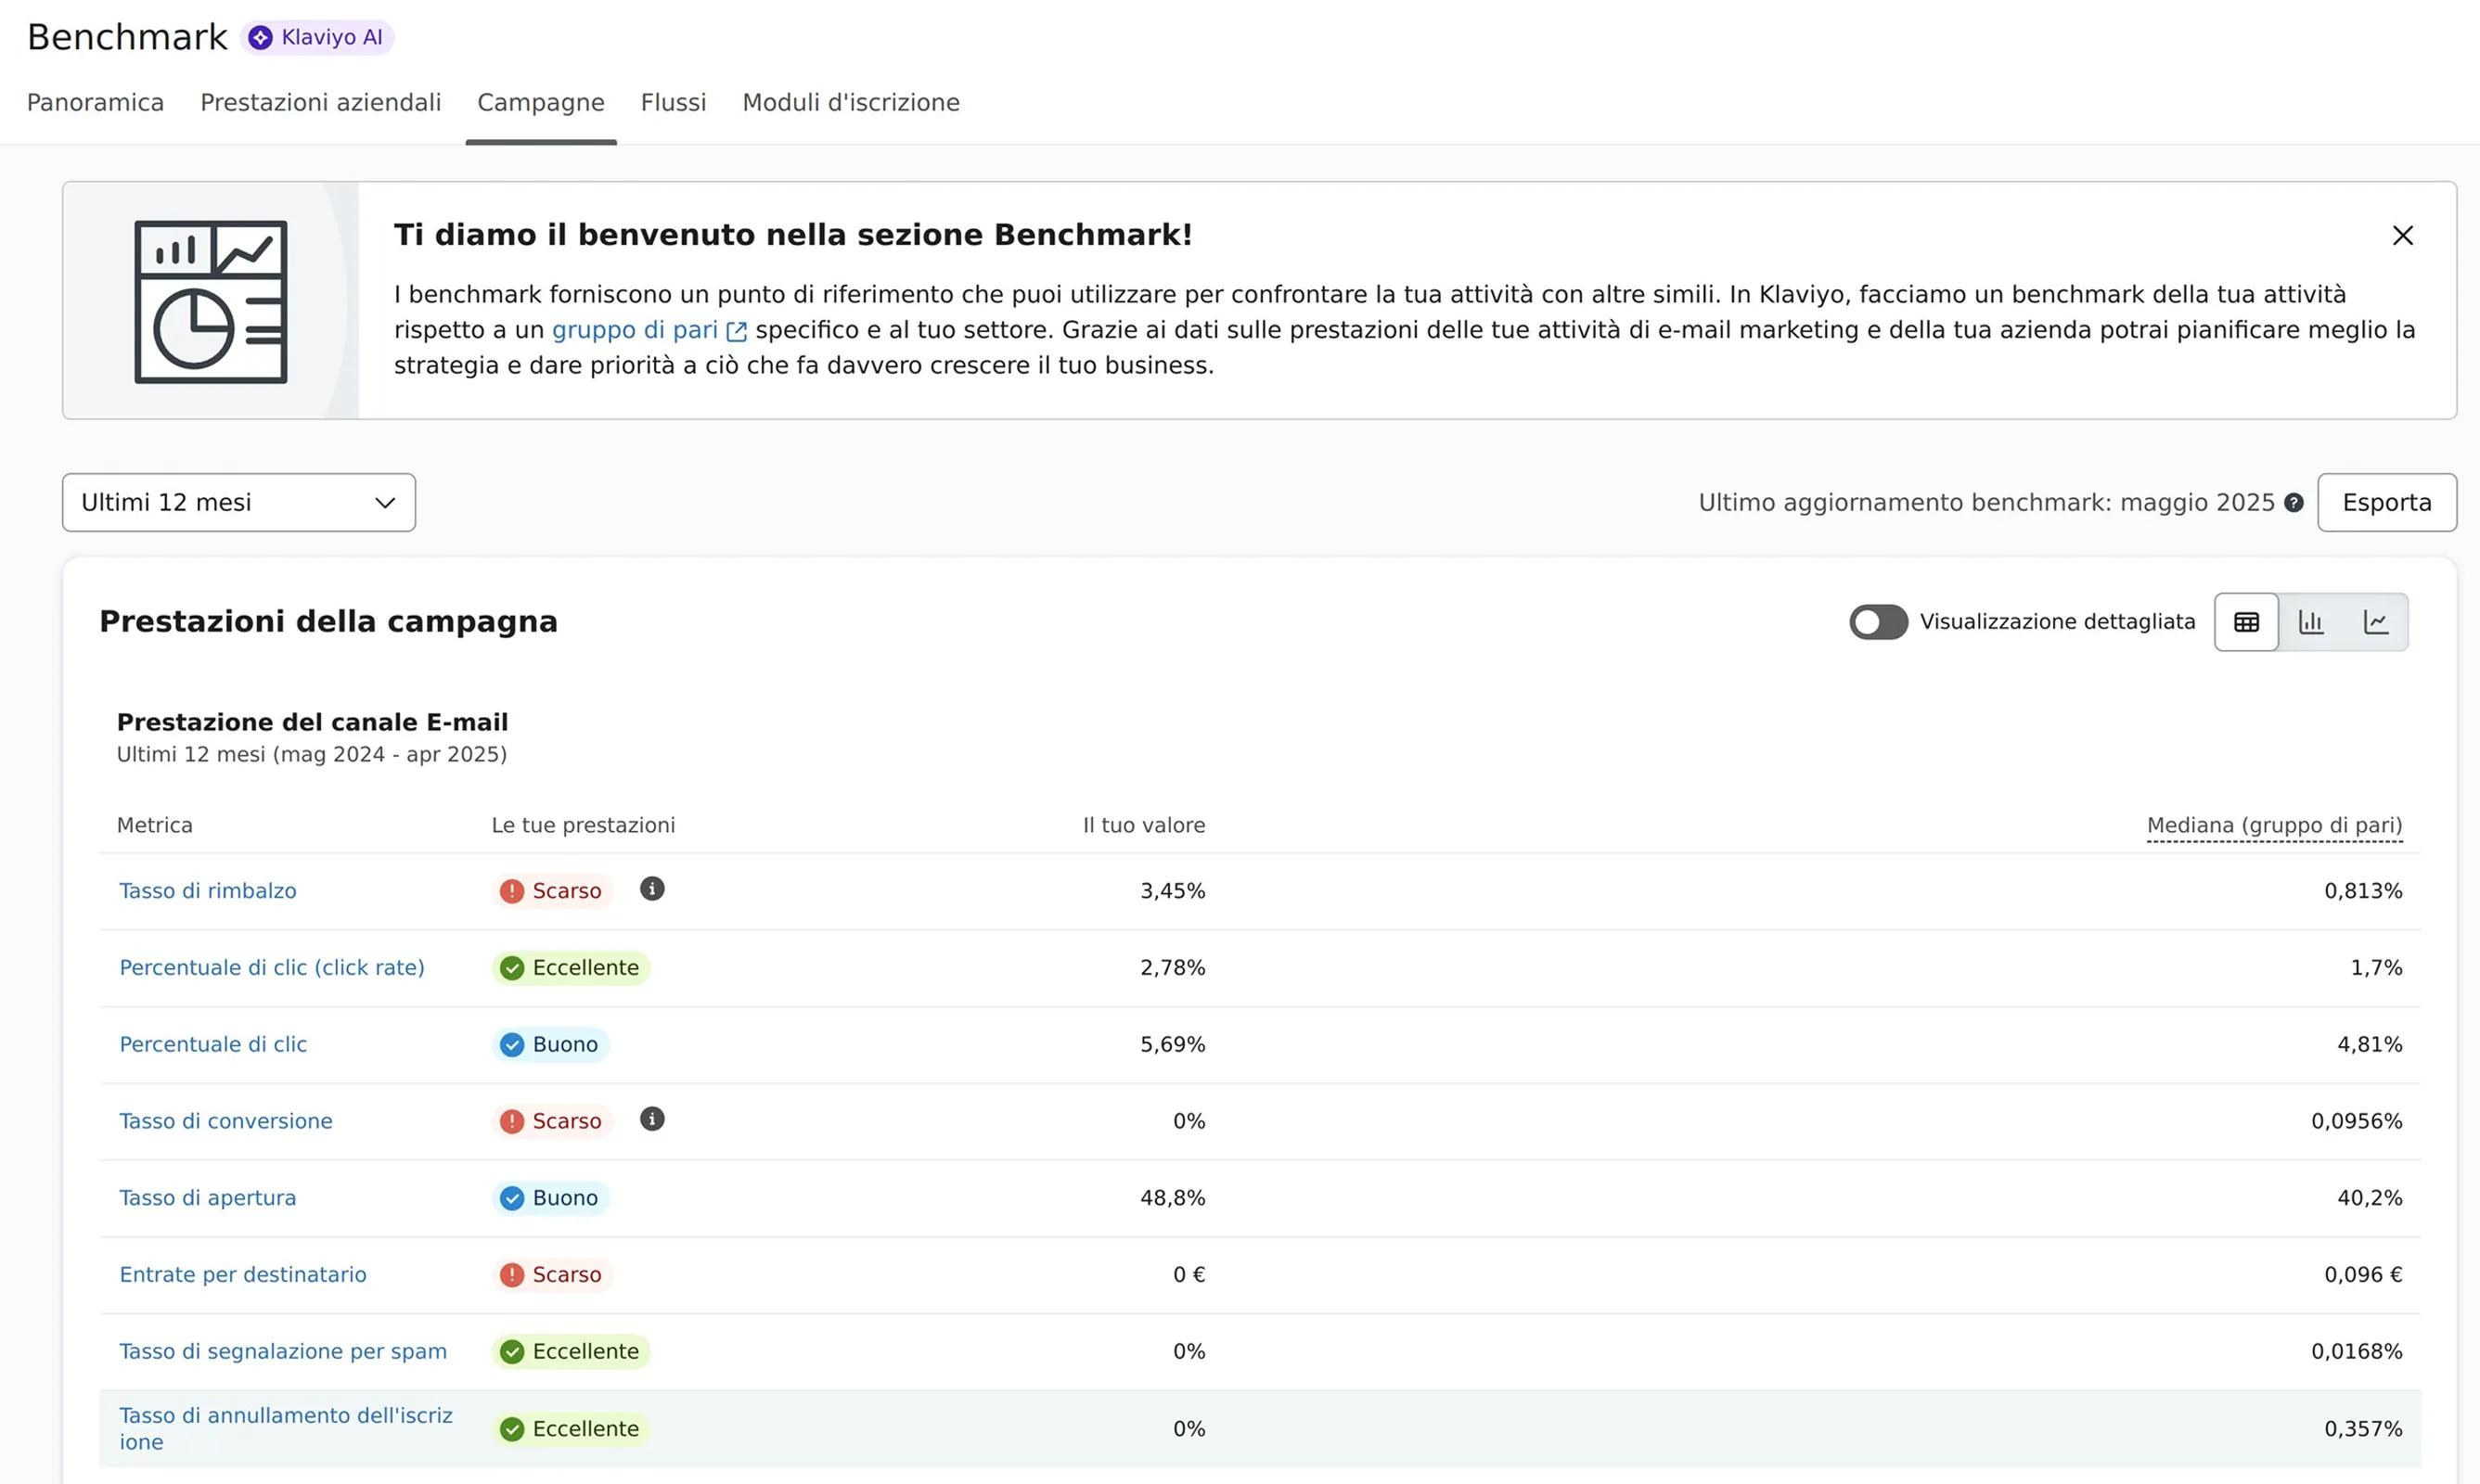
Task: Switch to Prestazioni aziendali tab
Action: pos(320,102)
